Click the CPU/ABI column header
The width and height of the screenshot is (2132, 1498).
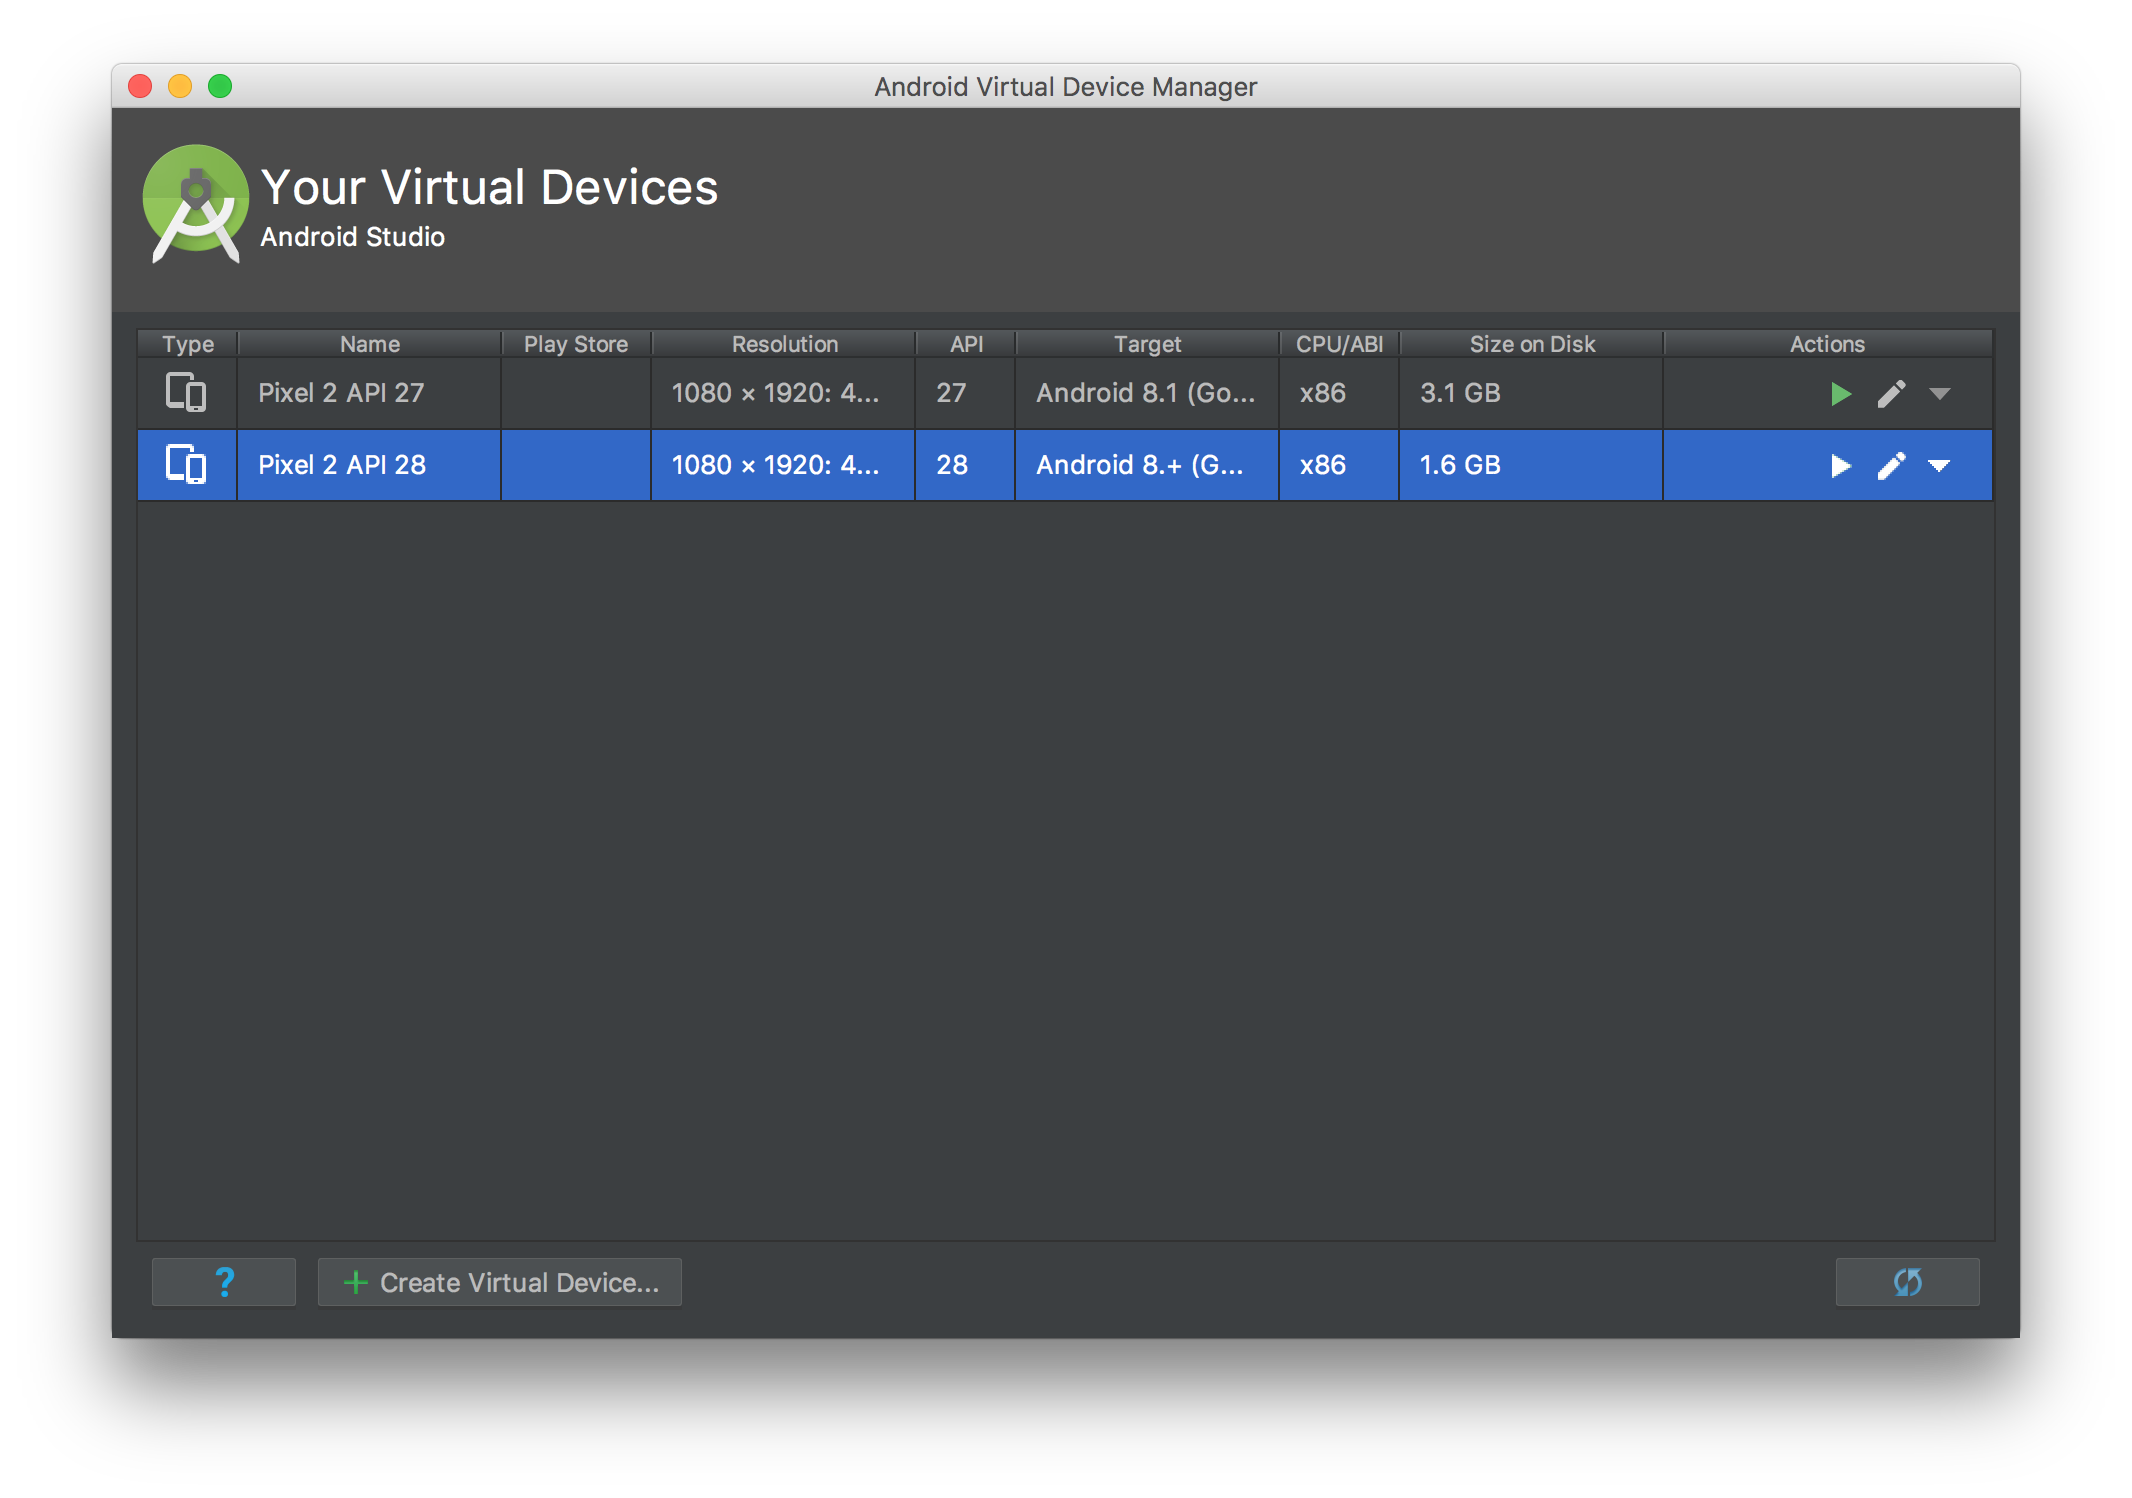tap(1339, 344)
